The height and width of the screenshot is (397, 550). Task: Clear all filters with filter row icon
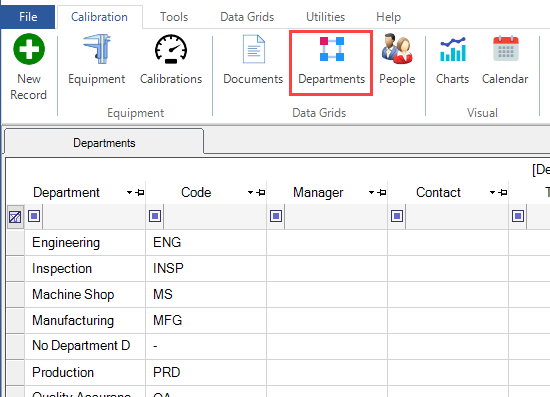[15, 217]
